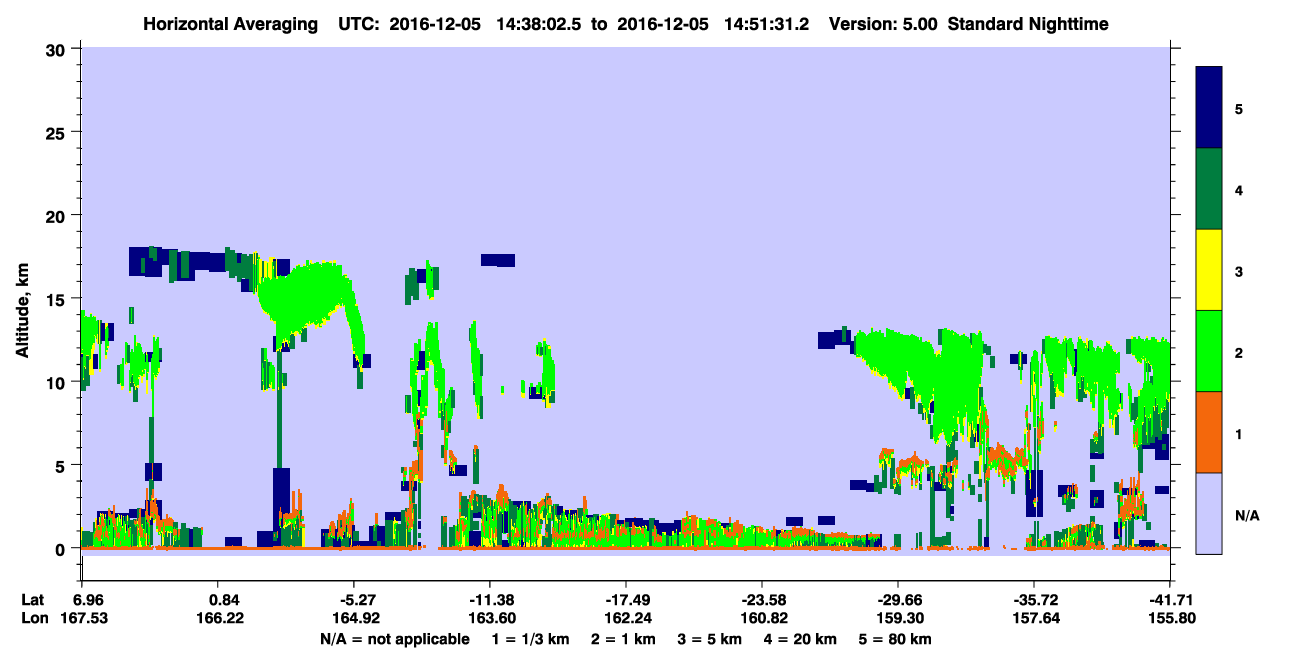The height and width of the screenshot is (667, 1300).
Task: Click the colorbar label 'N/A'
Action: pos(1246,515)
